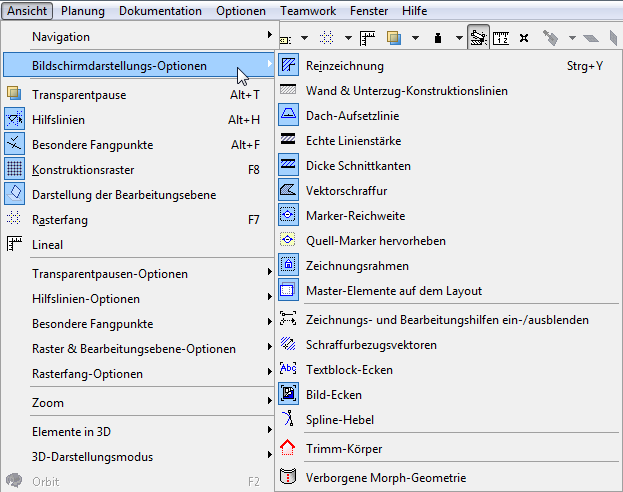Click the Bild-Ecken icon
The width and height of the screenshot is (623, 492).
pyautogui.click(x=288, y=394)
